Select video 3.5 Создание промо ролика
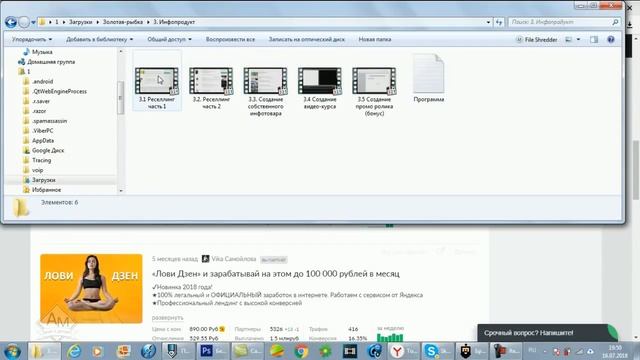Screen dimensions: 640x360 (374, 91)
